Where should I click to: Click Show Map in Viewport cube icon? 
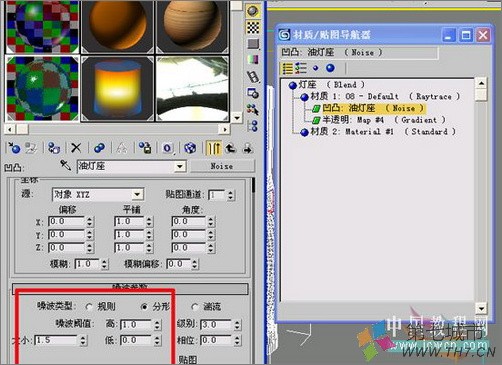click(x=190, y=148)
